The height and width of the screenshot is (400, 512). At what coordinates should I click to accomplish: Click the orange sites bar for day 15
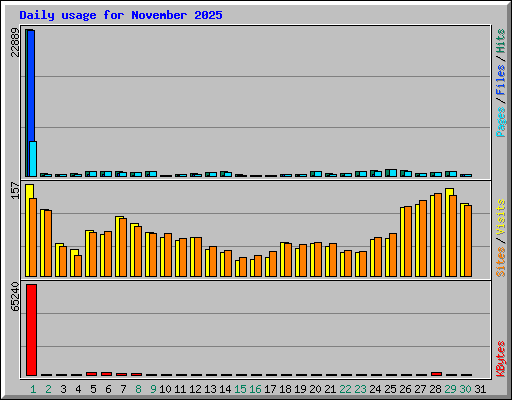pos(243,267)
